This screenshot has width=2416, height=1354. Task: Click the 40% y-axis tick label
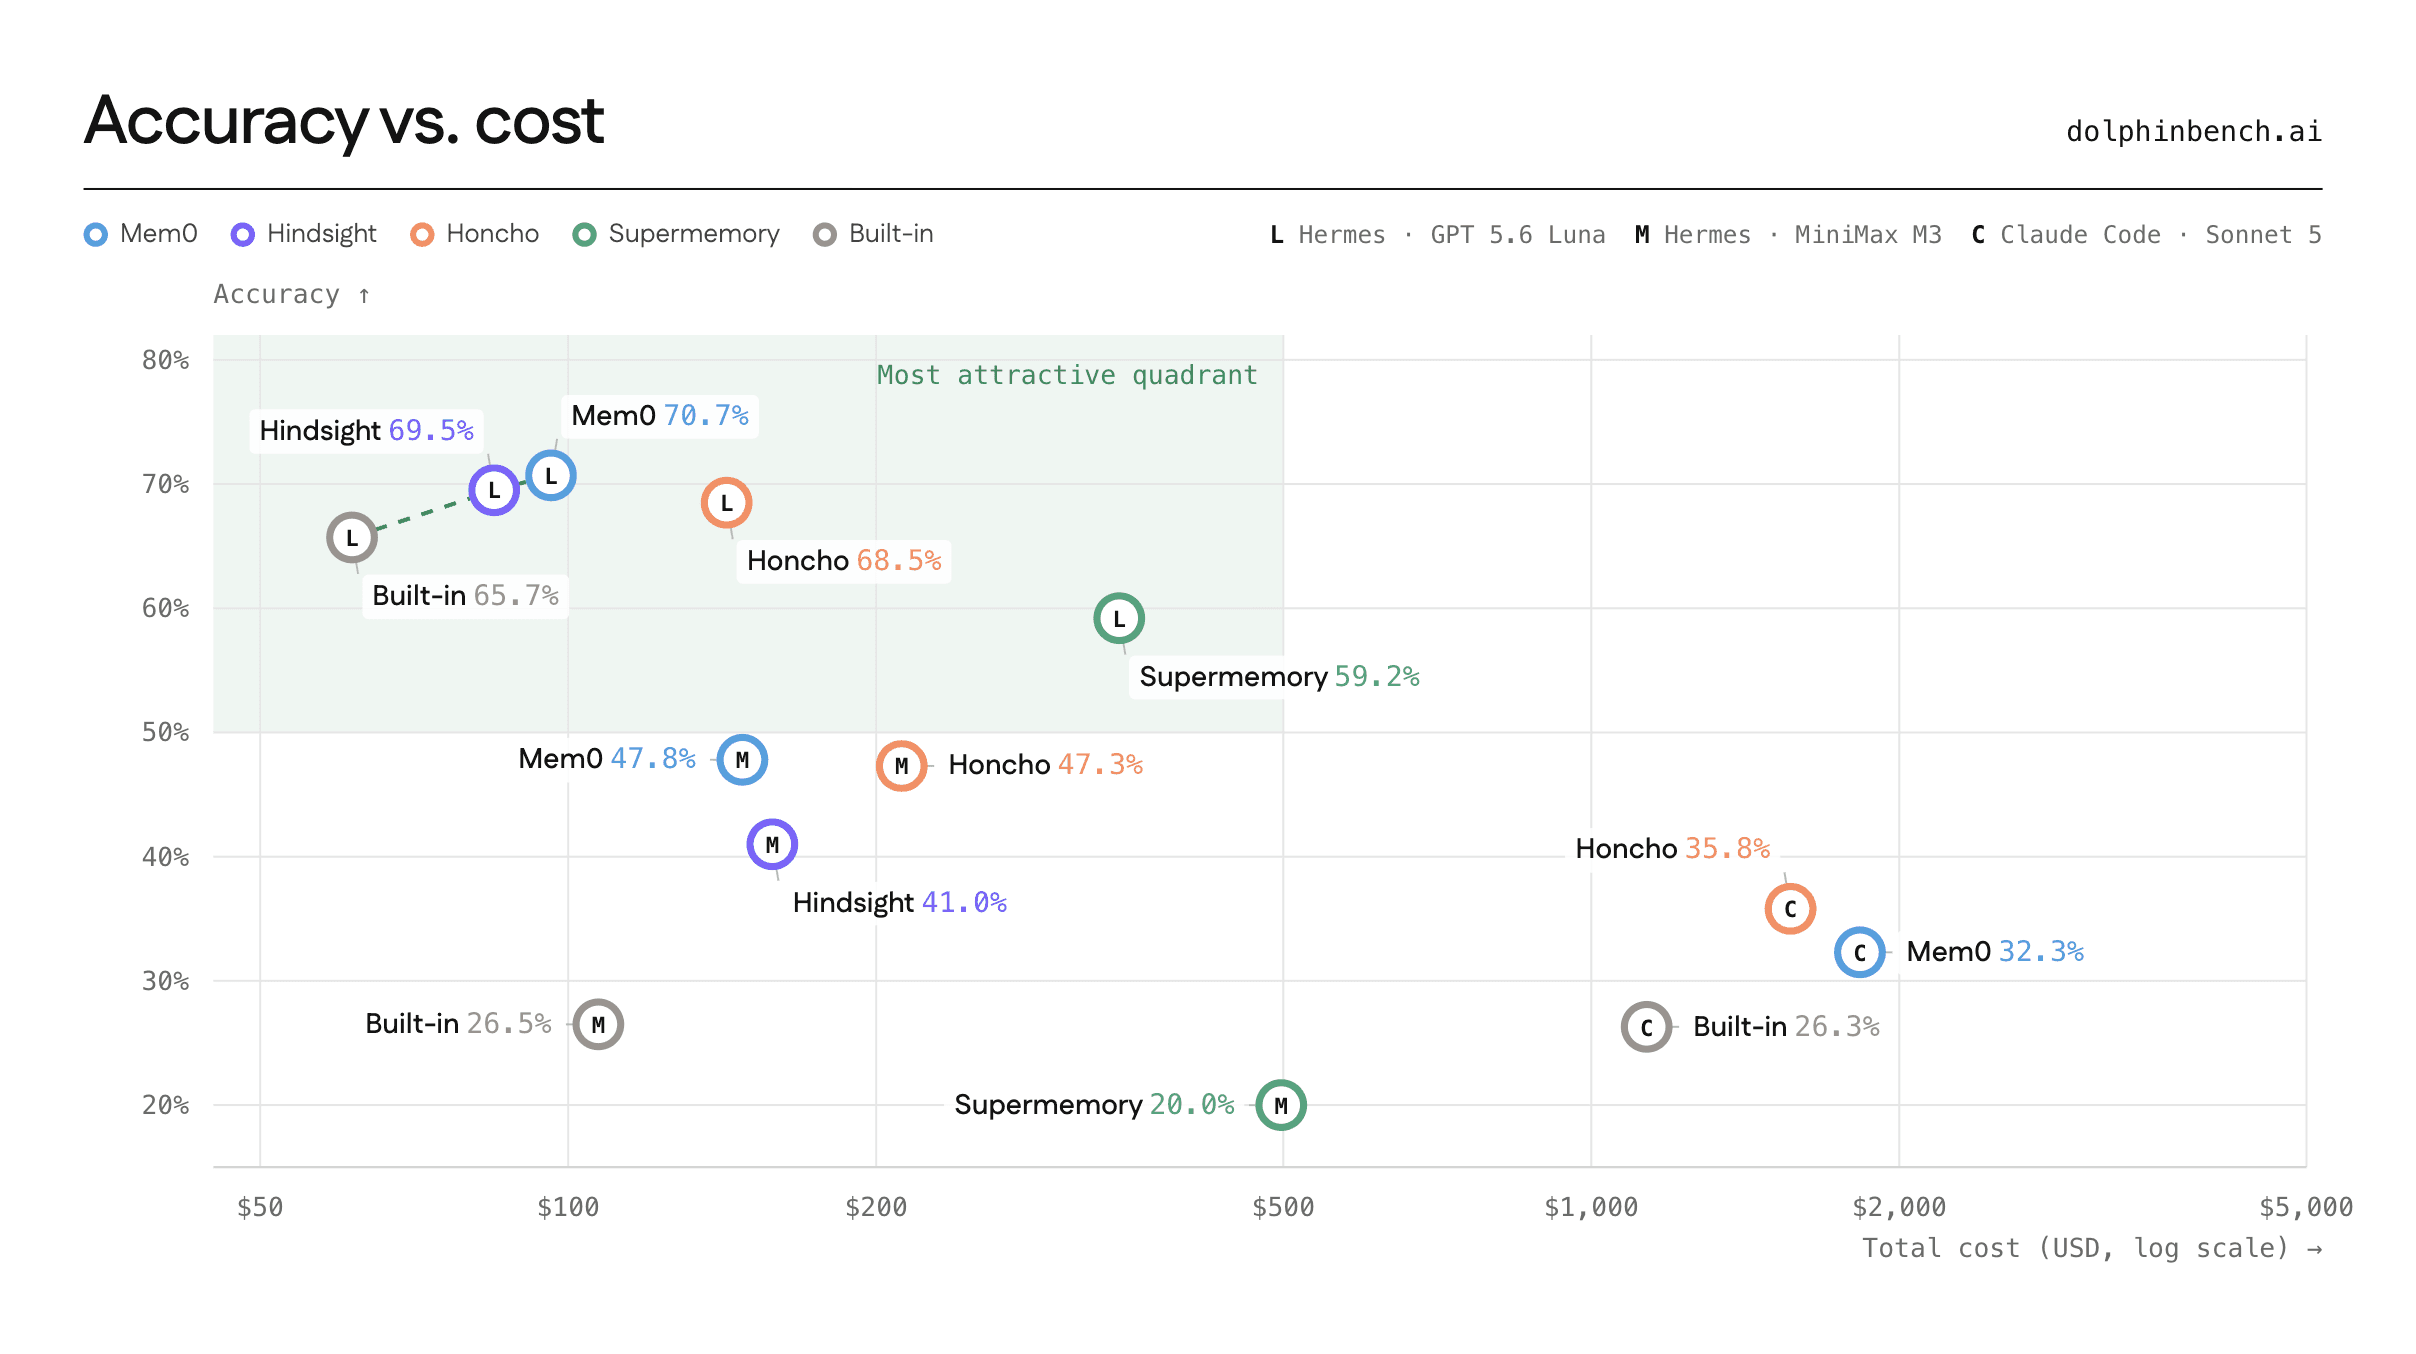click(x=165, y=858)
